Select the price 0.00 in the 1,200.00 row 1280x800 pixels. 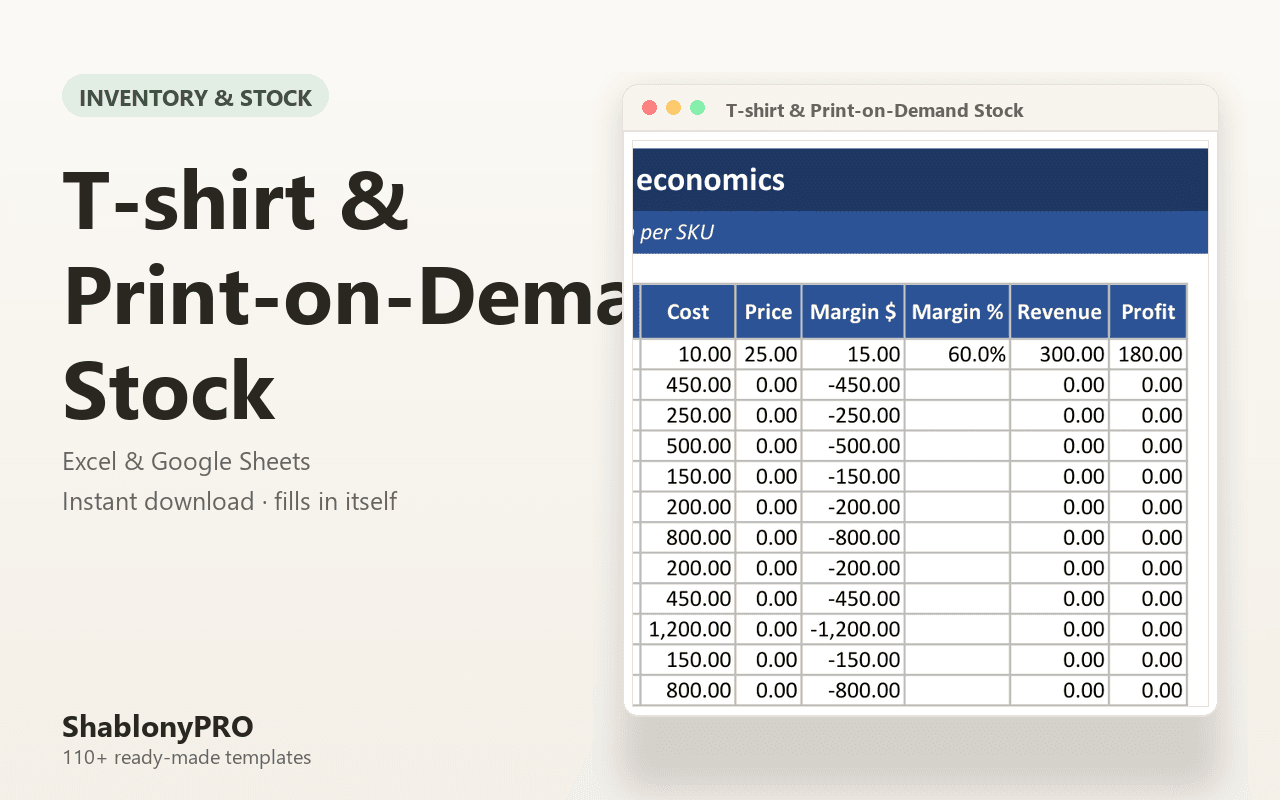click(x=768, y=629)
